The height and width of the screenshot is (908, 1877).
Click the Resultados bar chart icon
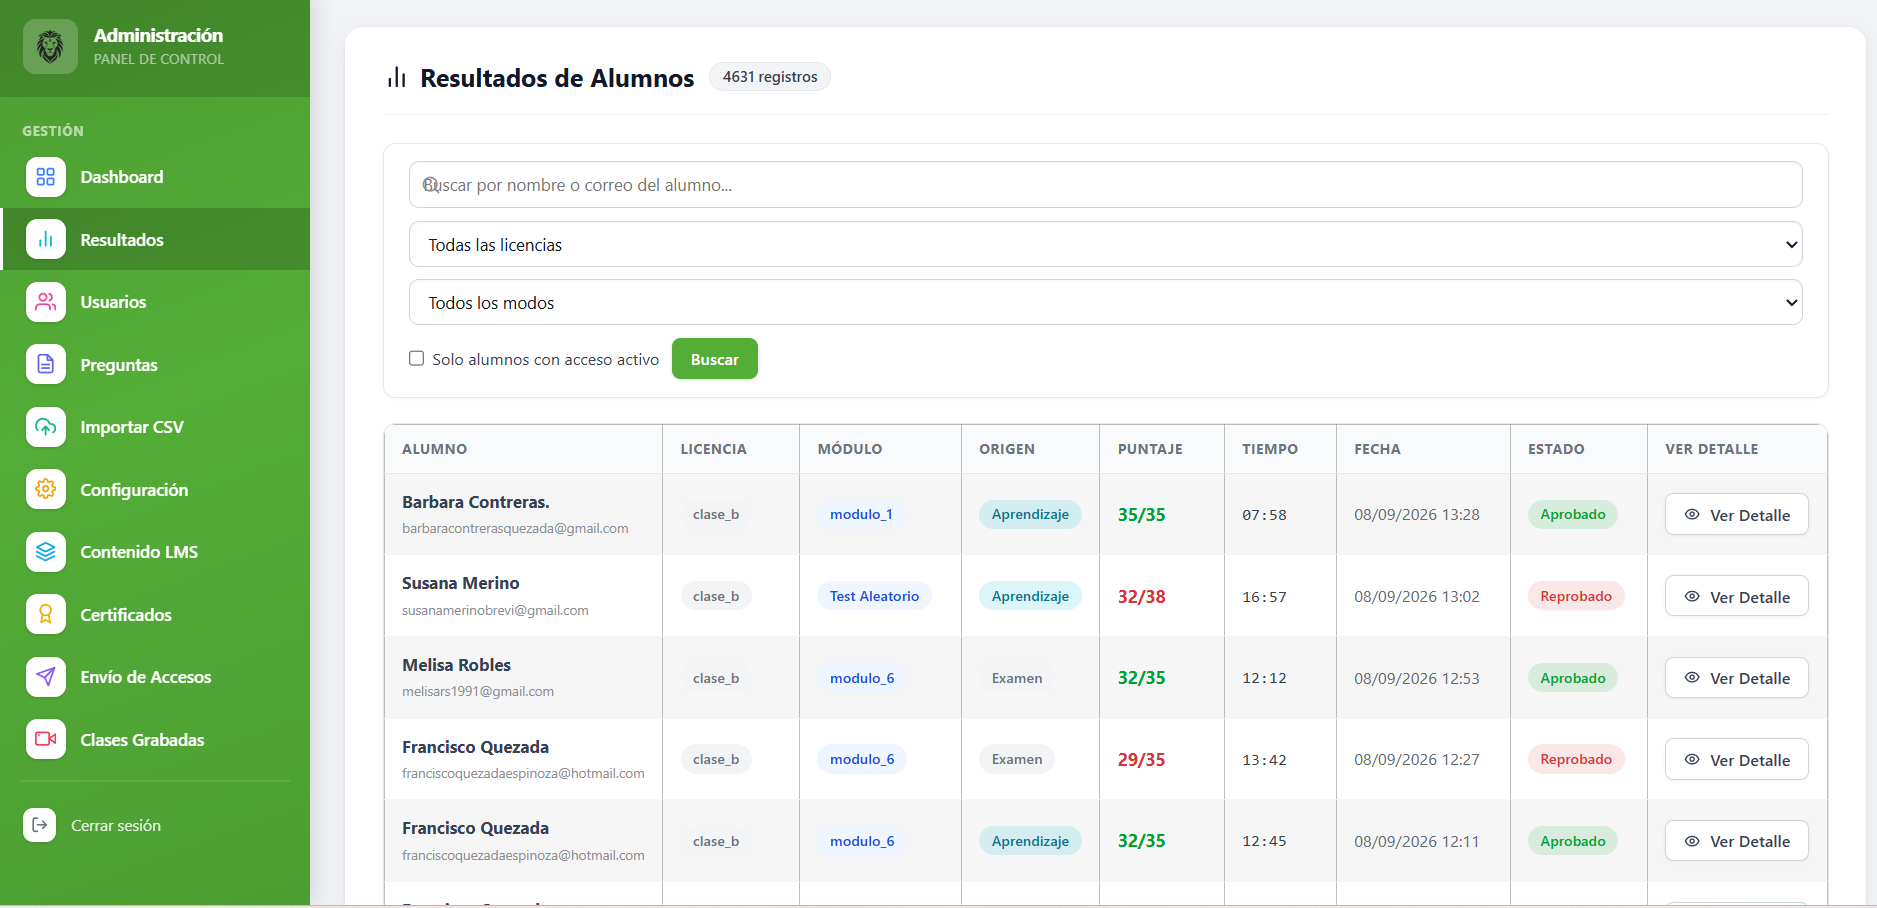pos(46,240)
